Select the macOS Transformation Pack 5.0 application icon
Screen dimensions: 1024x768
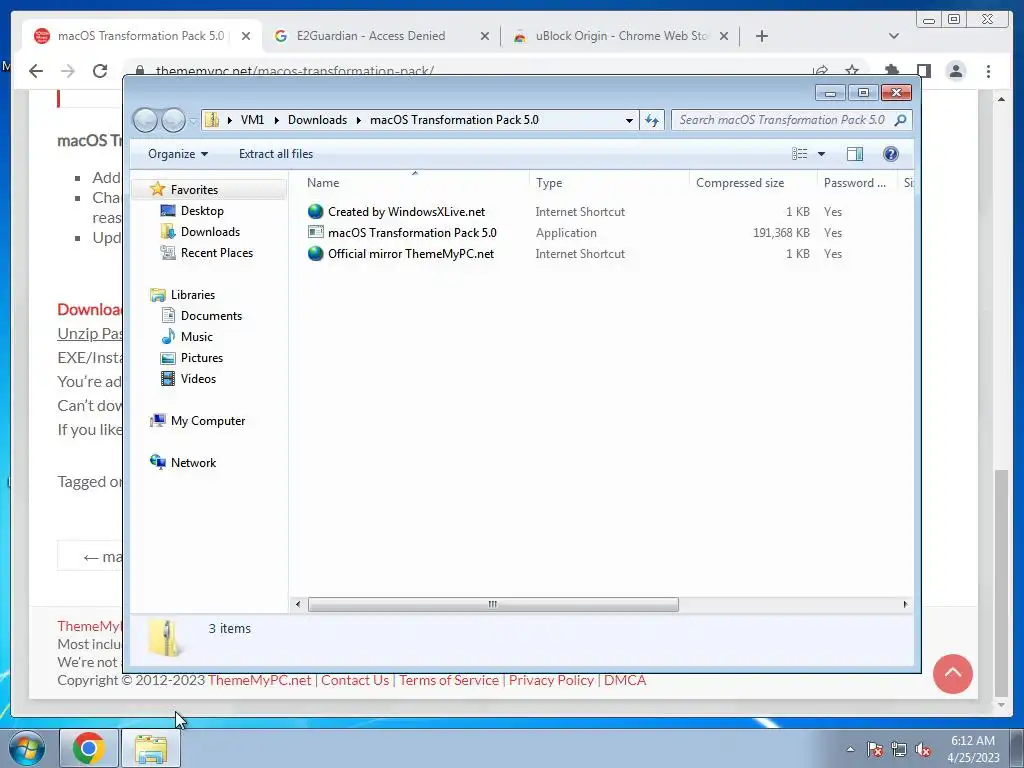tap(315, 232)
